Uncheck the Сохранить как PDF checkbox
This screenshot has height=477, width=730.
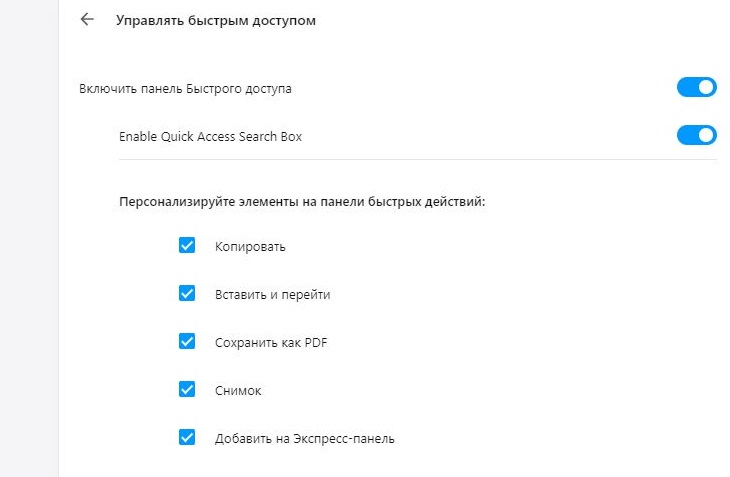pos(187,342)
